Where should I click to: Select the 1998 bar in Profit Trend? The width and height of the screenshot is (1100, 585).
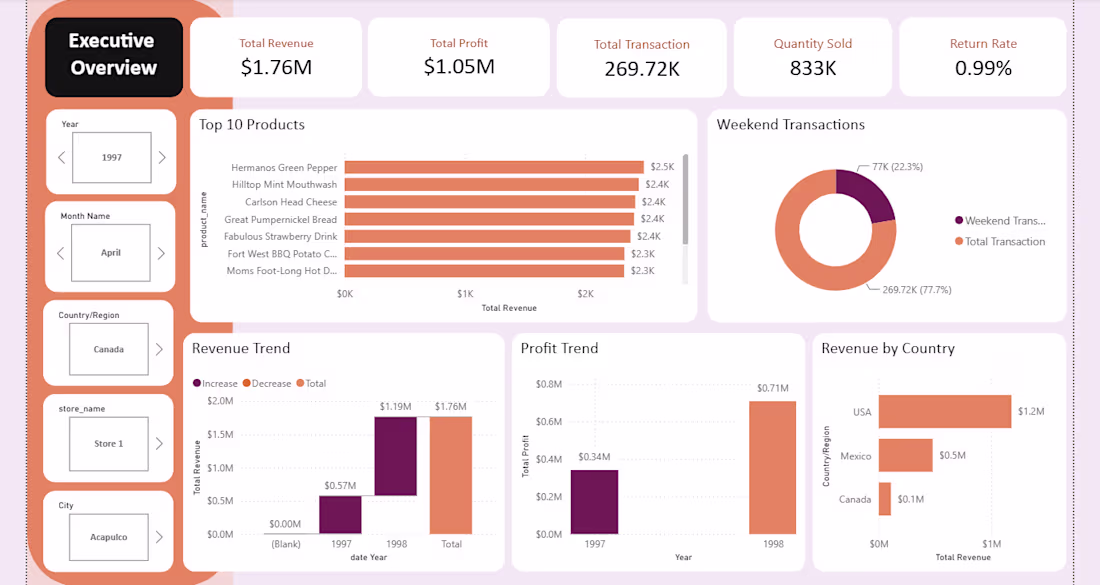pyautogui.click(x=772, y=468)
